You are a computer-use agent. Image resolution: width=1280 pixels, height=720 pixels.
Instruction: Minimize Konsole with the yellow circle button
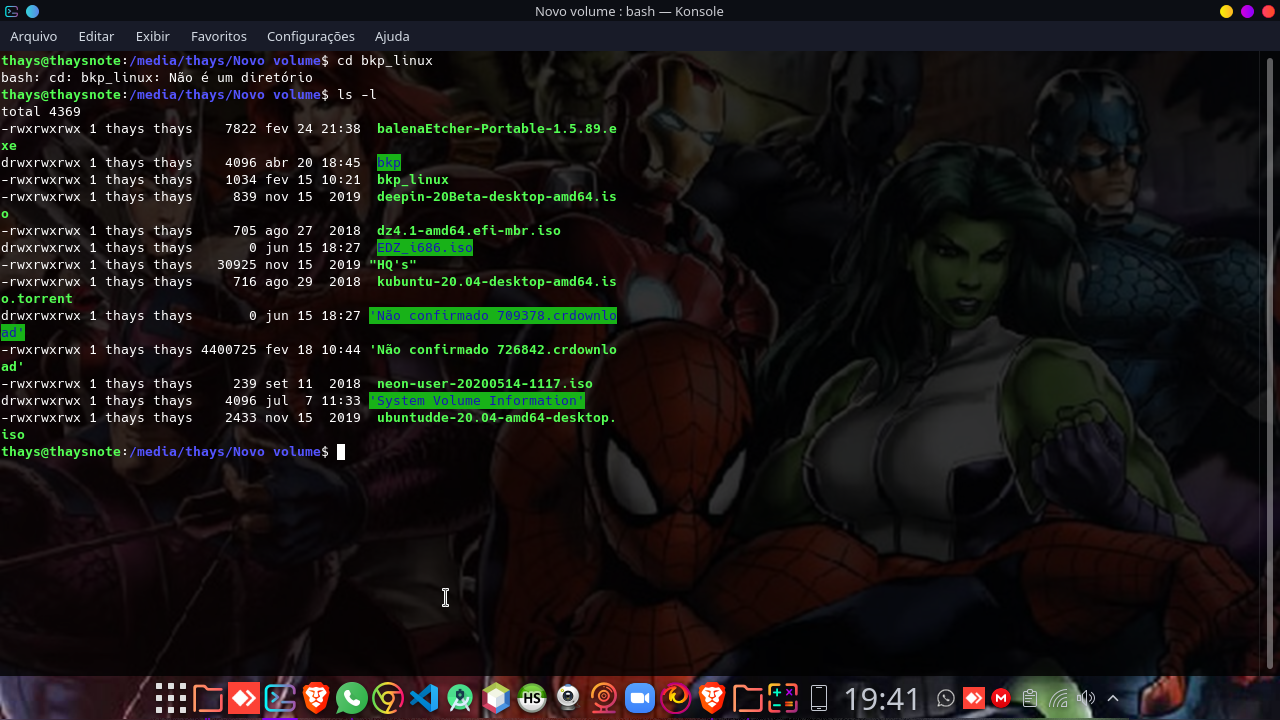[x=1227, y=11]
